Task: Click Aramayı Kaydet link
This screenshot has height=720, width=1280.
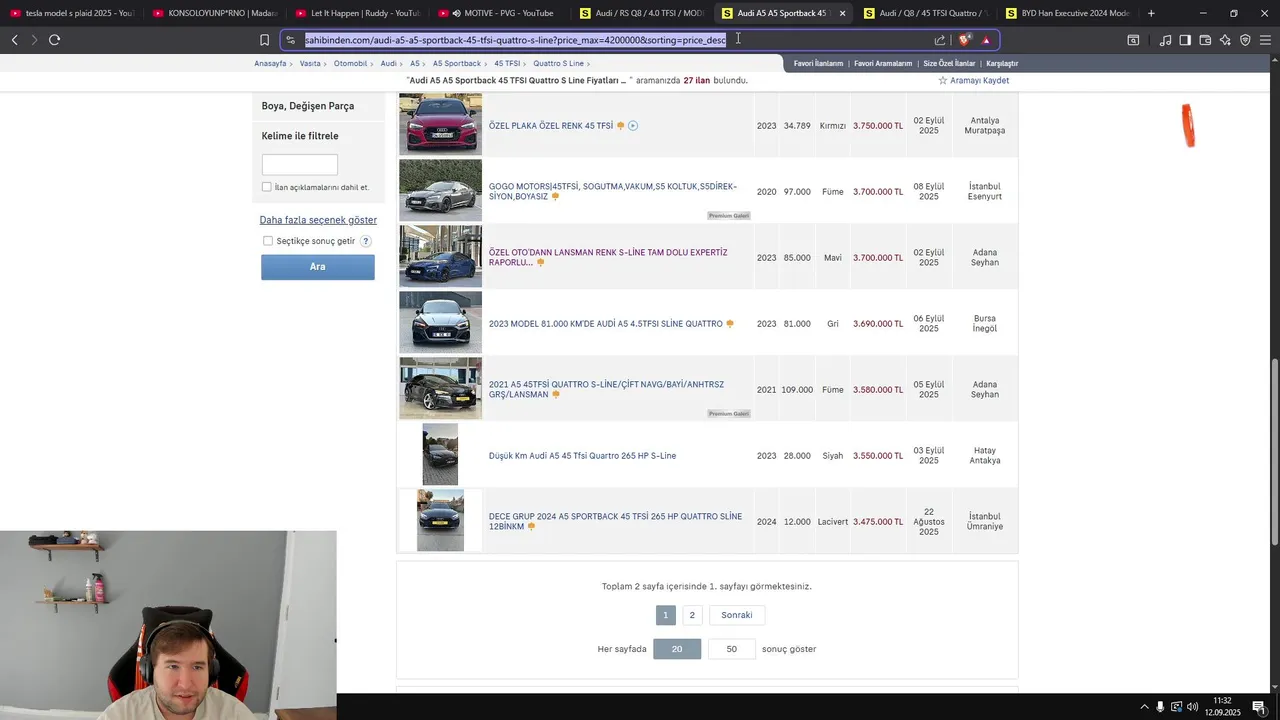Action: point(979,80)
